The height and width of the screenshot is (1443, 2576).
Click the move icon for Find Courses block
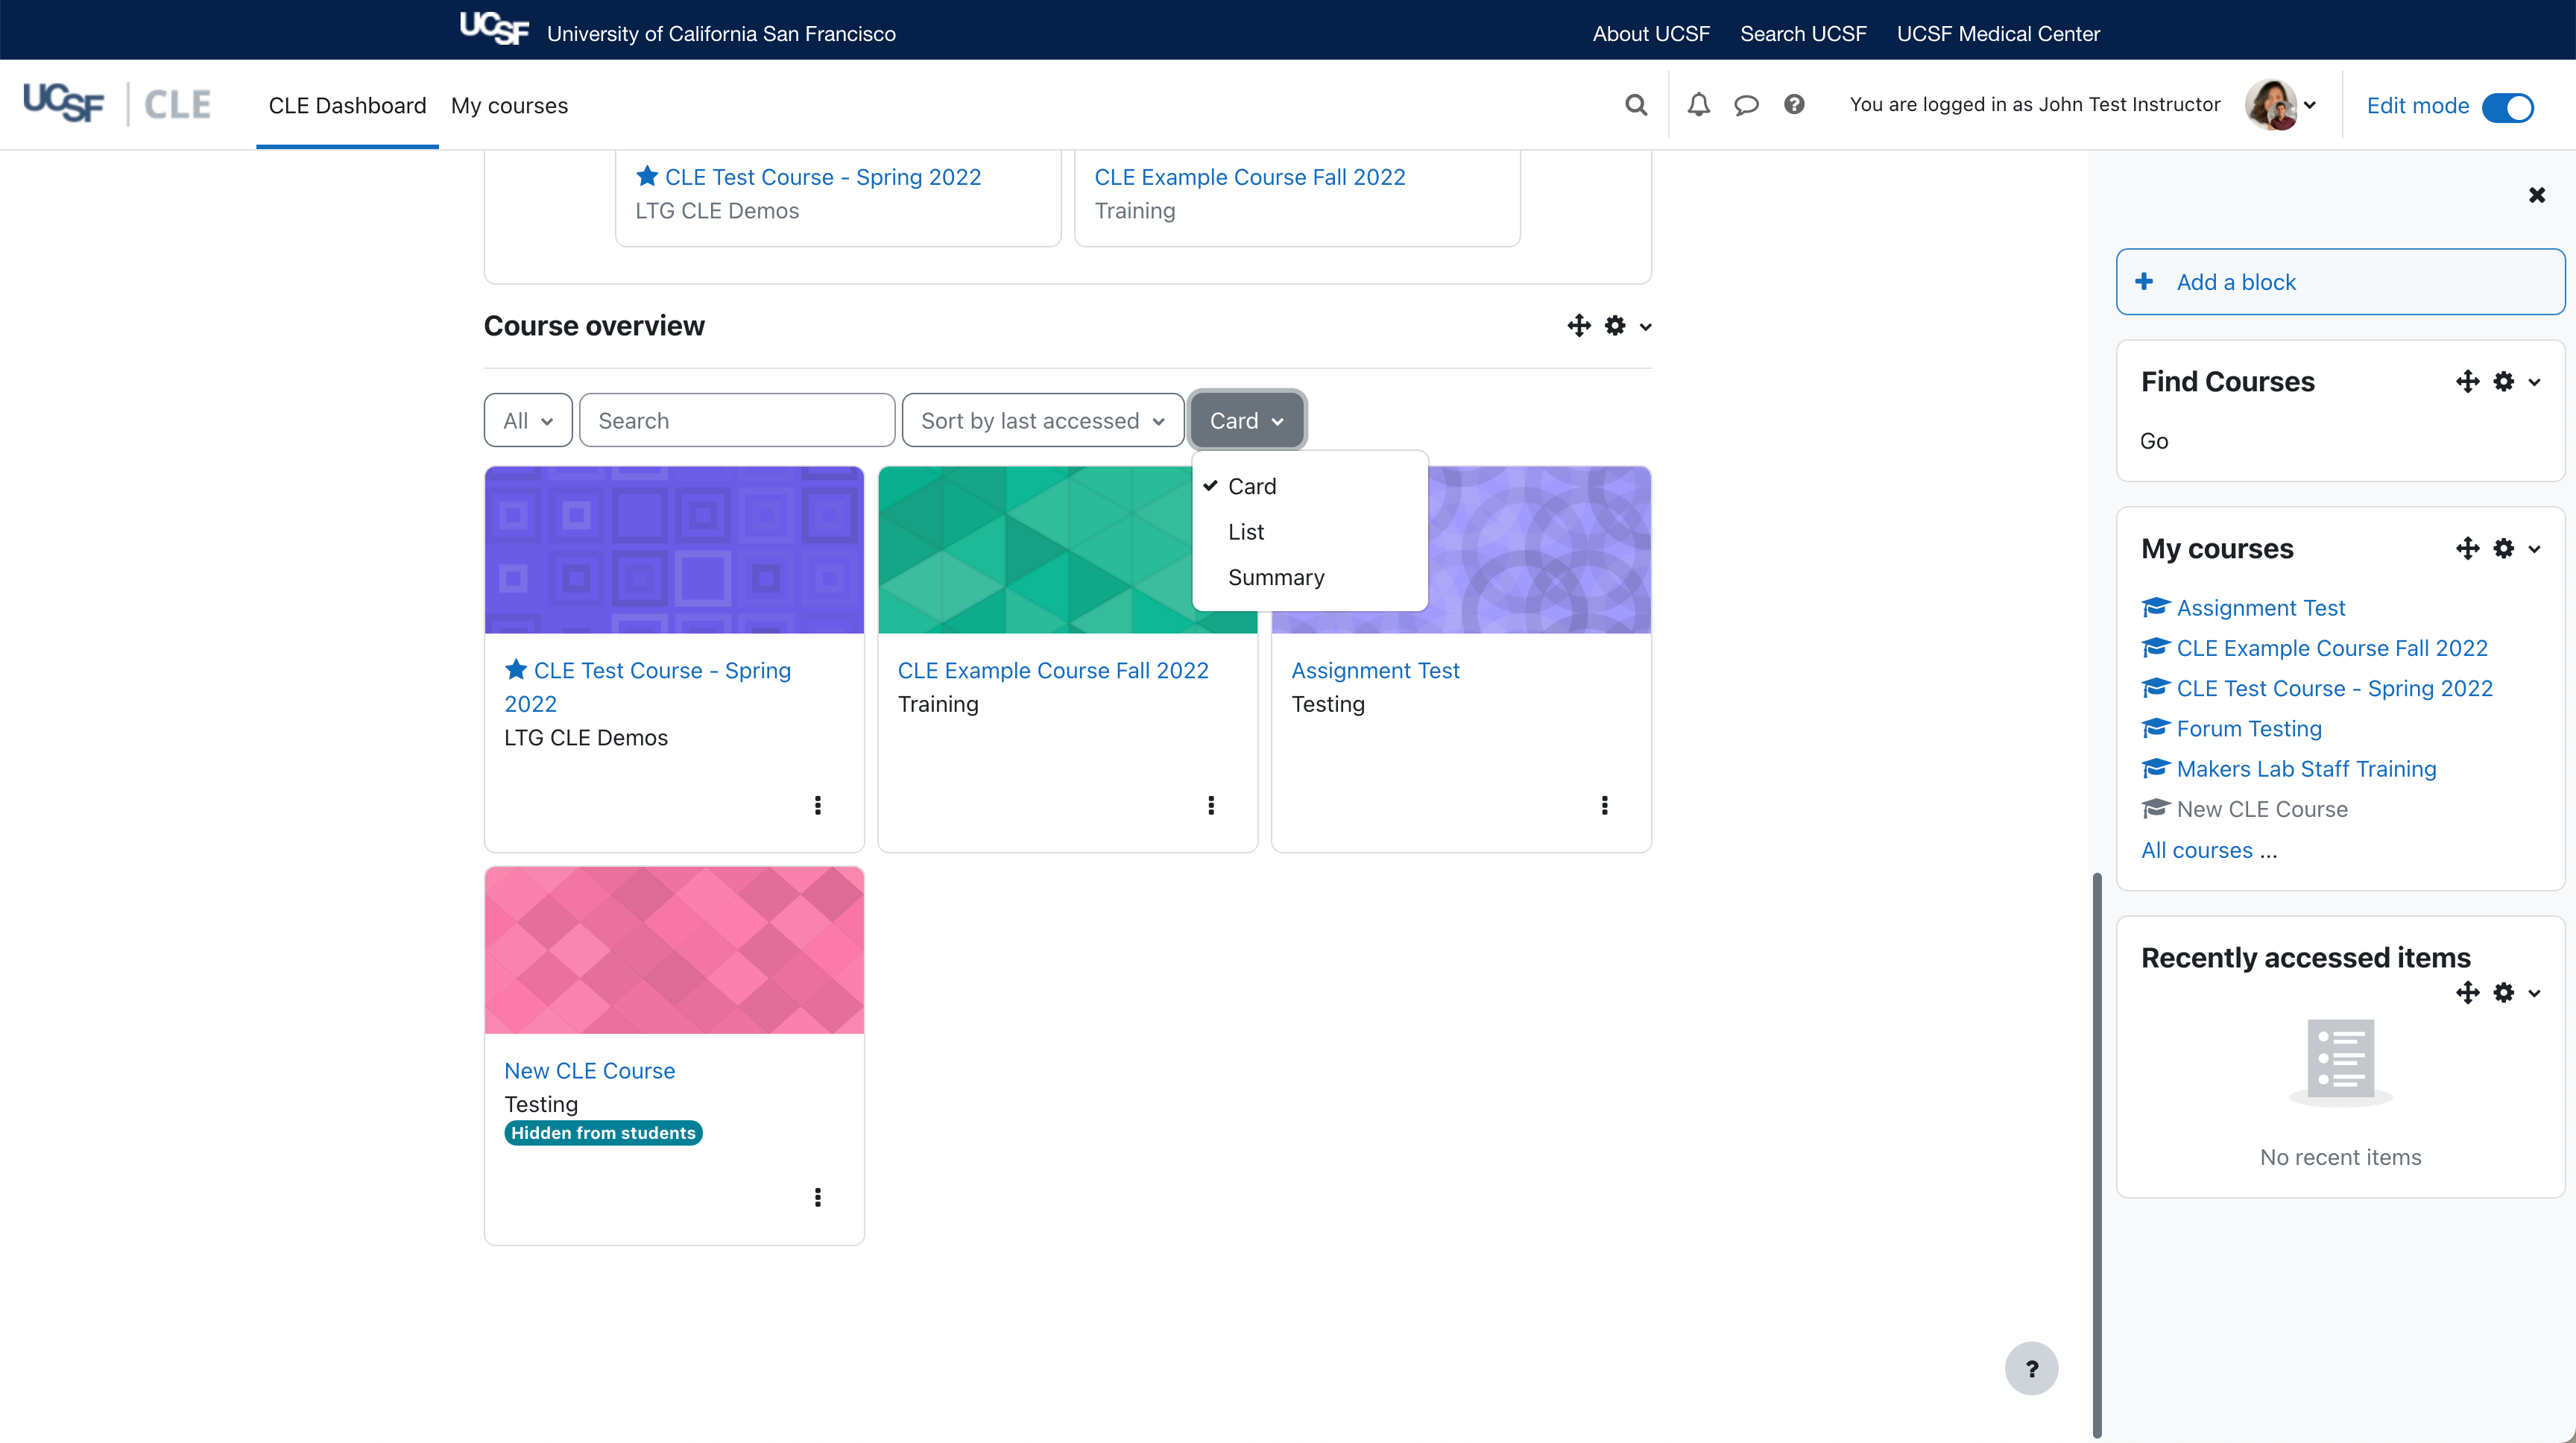[2467, 382]
